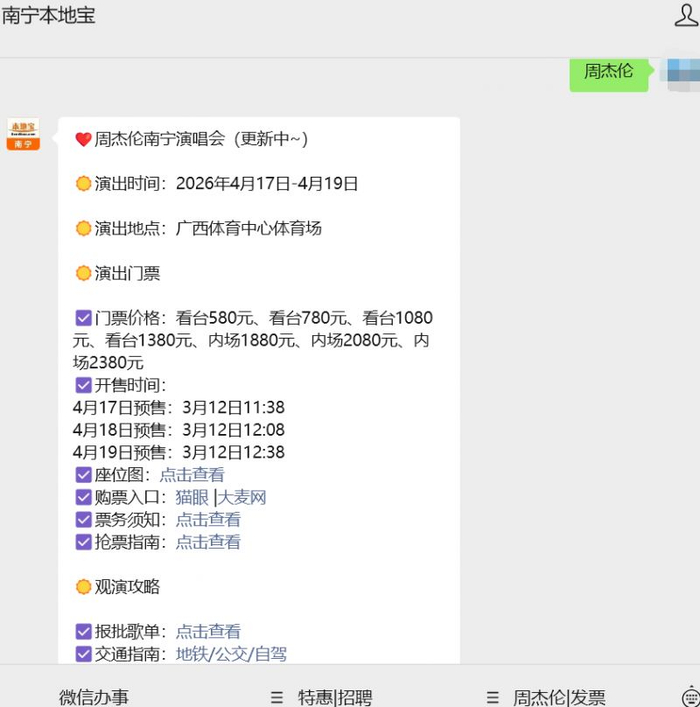Open the keyboard input toggle icon

point(690,697)
